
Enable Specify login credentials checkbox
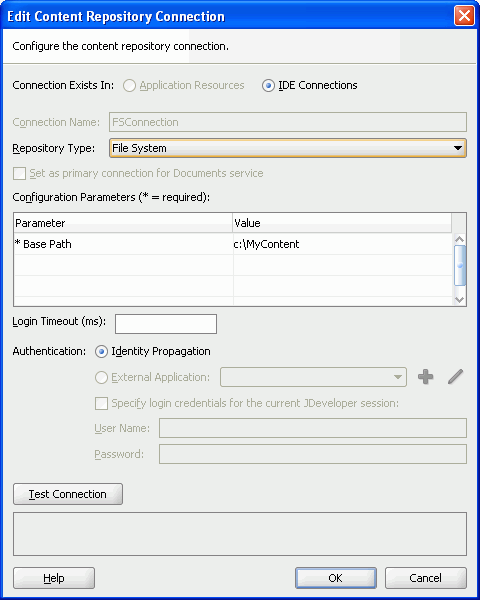point(101,403)
